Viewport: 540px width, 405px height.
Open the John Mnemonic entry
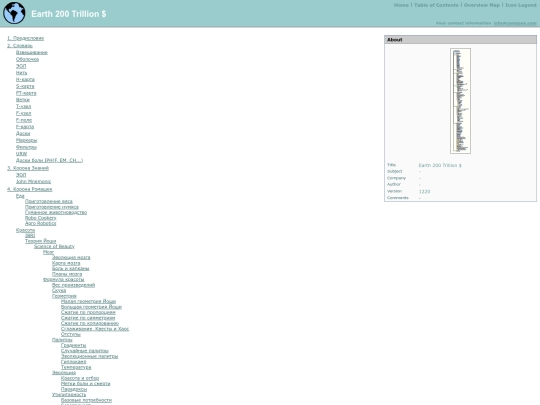point(33,181)
